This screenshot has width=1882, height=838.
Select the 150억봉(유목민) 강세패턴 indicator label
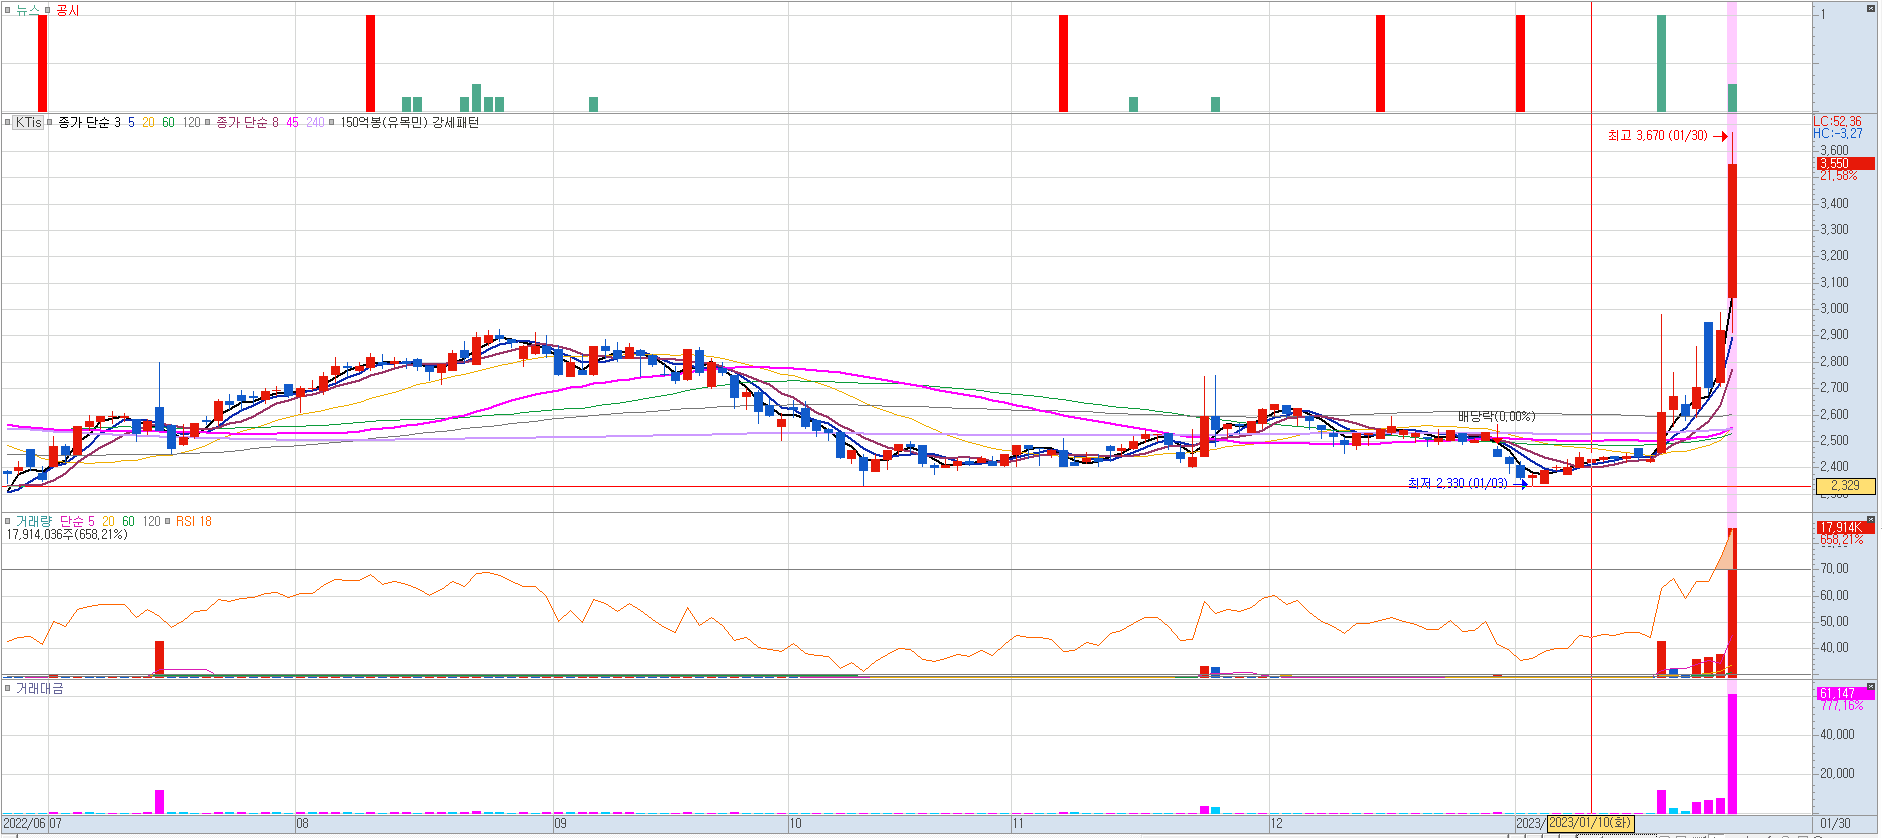point(410,122)
